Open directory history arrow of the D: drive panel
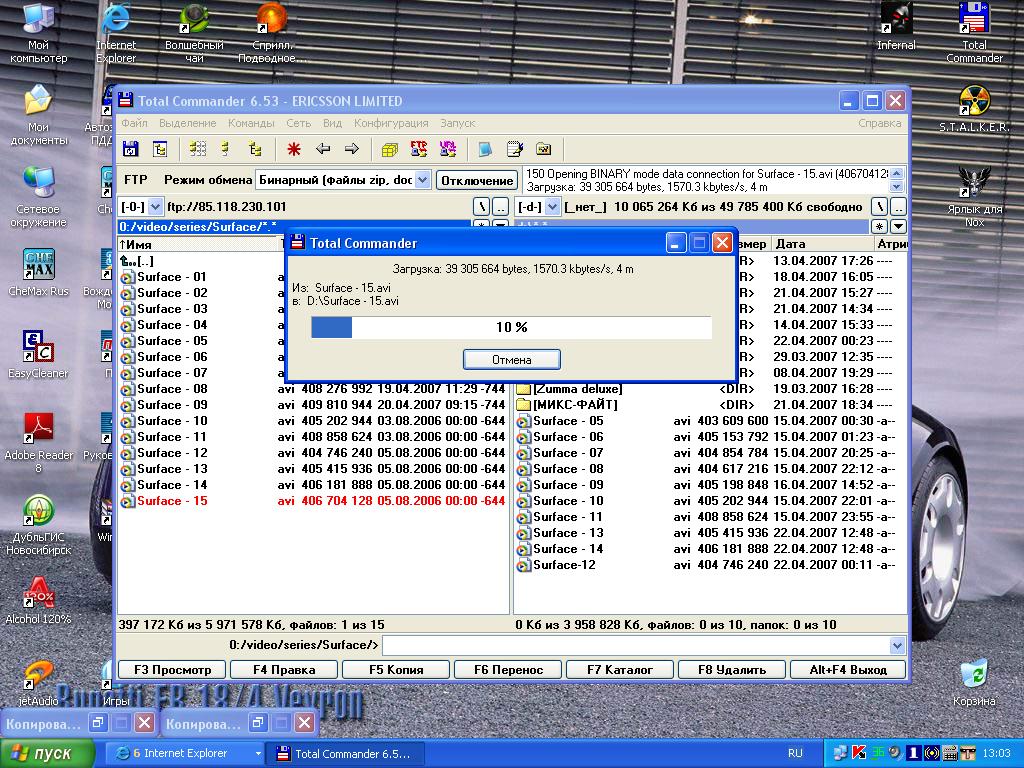 899,227
